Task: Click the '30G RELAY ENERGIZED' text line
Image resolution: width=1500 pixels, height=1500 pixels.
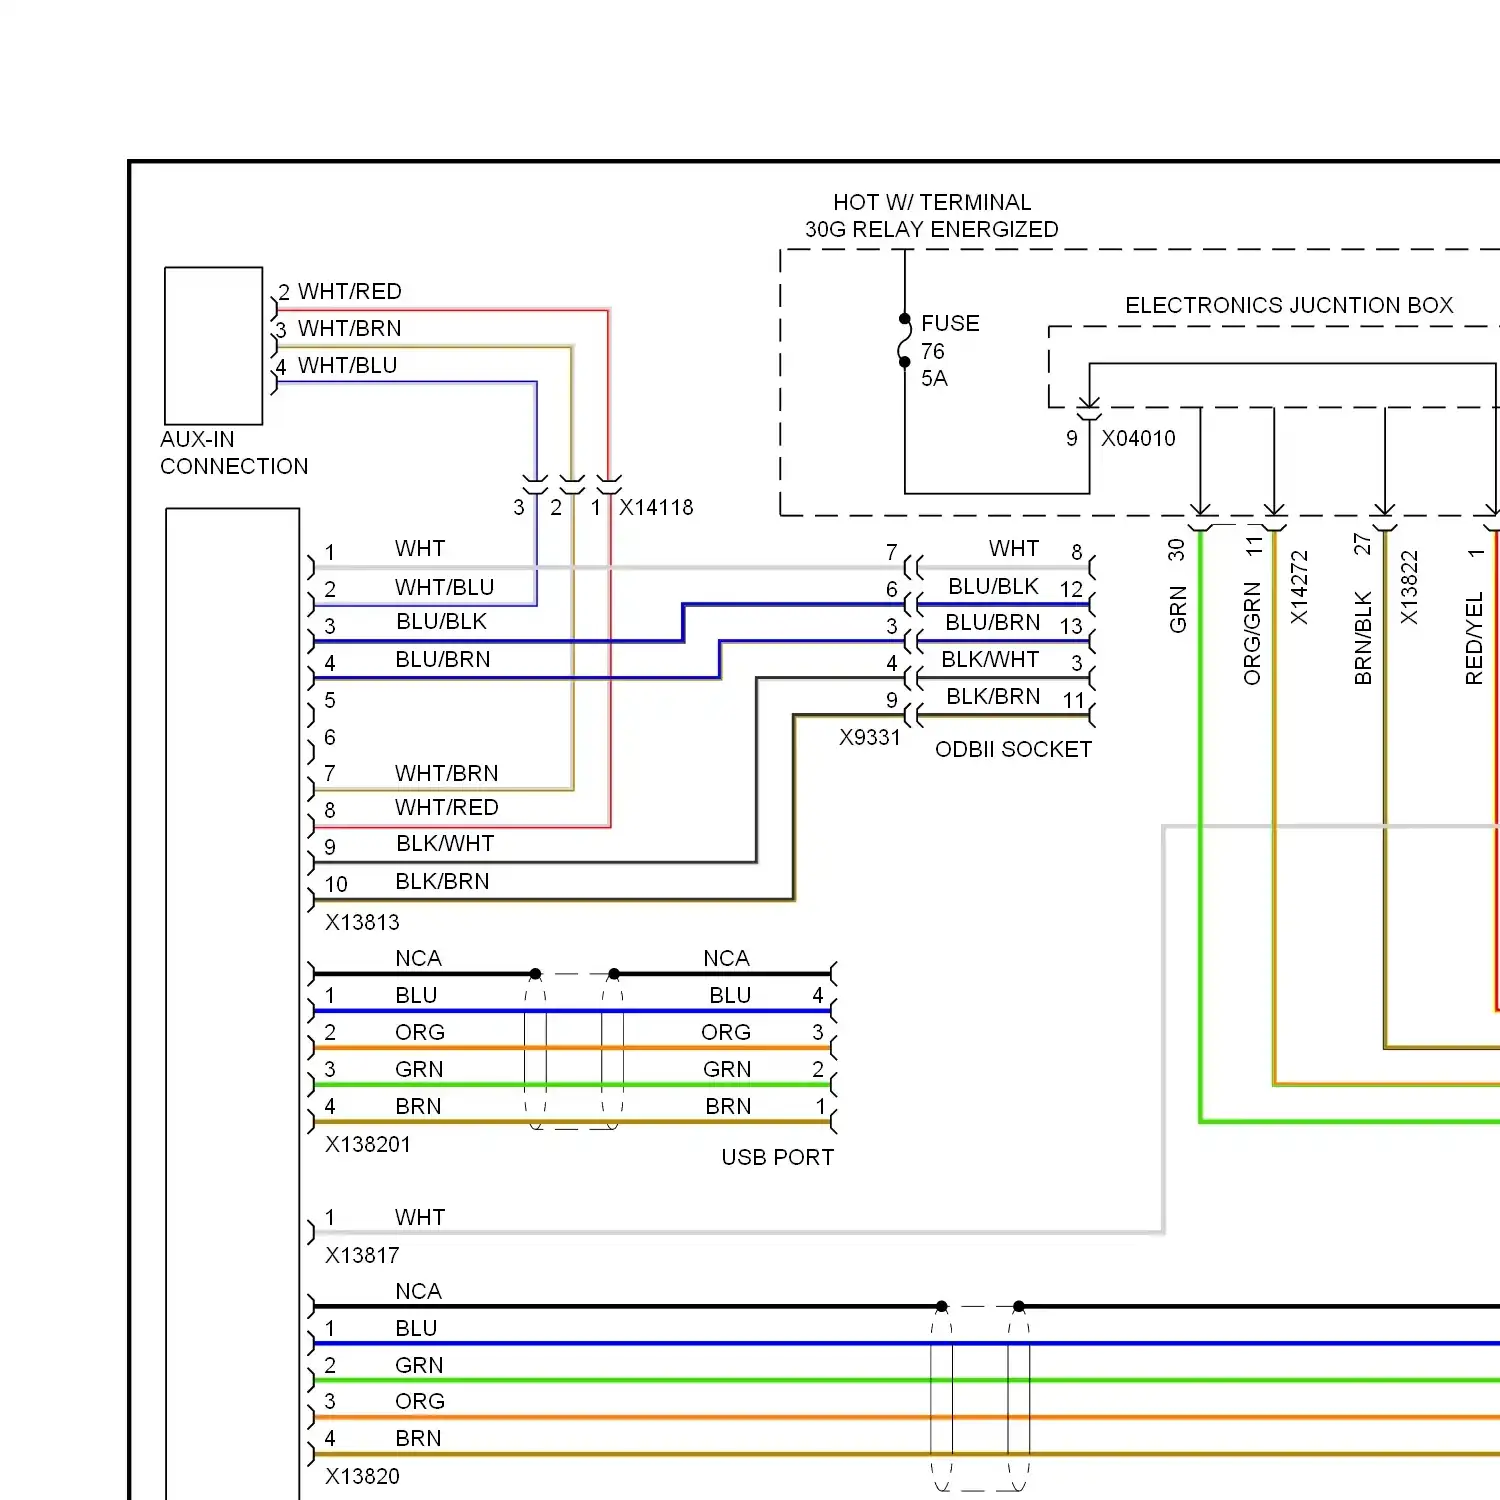Action: [932, 229]
